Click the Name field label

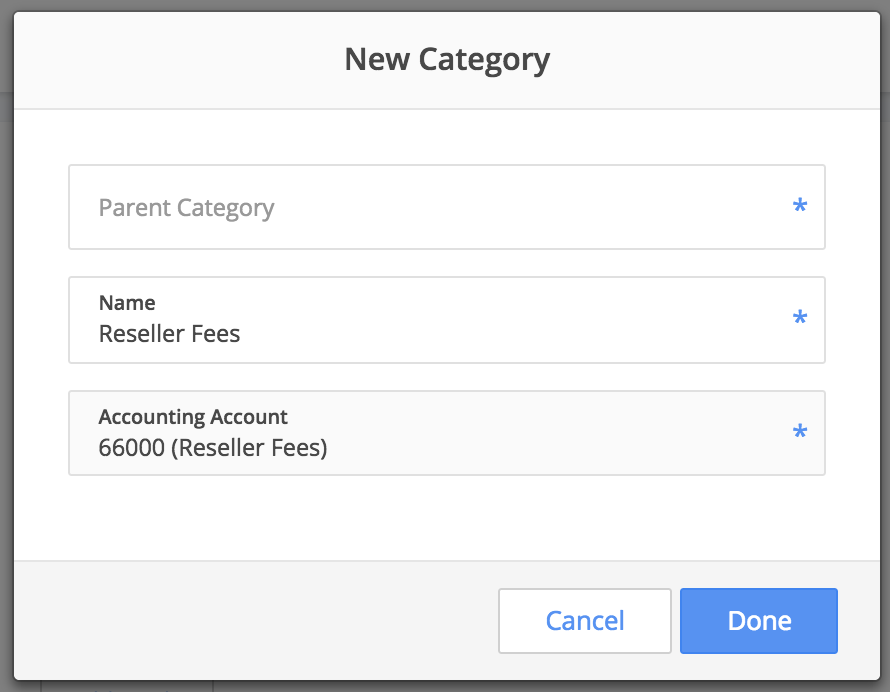point(127,303)
